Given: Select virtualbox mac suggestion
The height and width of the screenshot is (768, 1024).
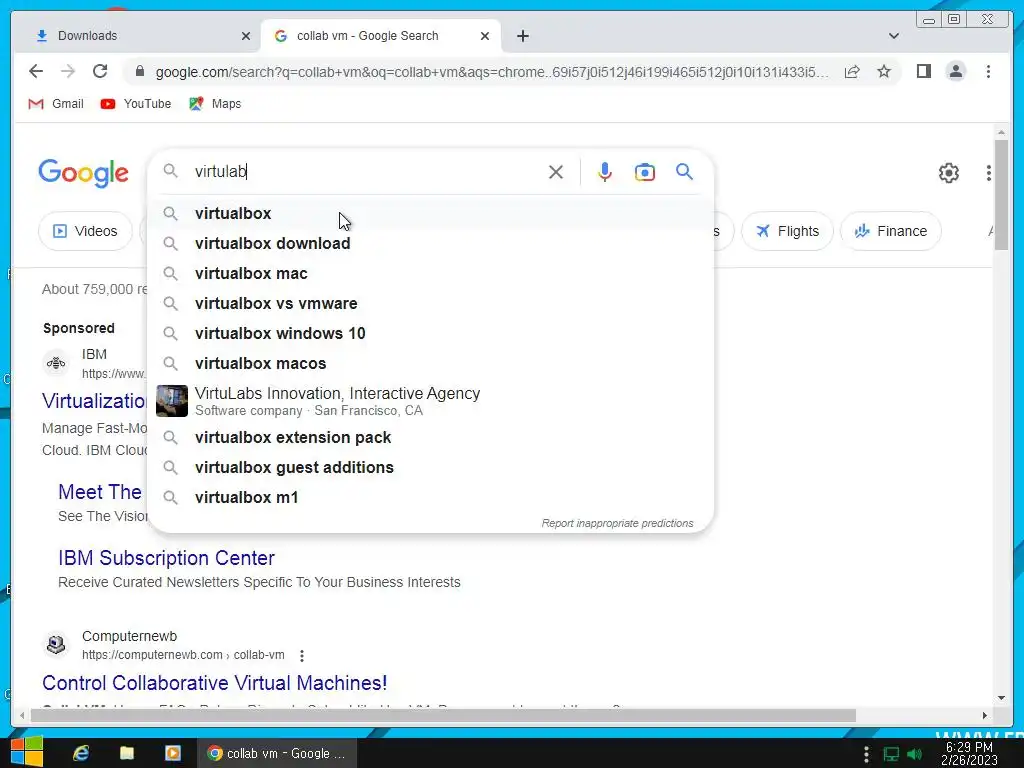Looking at the screenshot, I should (431, 274).
